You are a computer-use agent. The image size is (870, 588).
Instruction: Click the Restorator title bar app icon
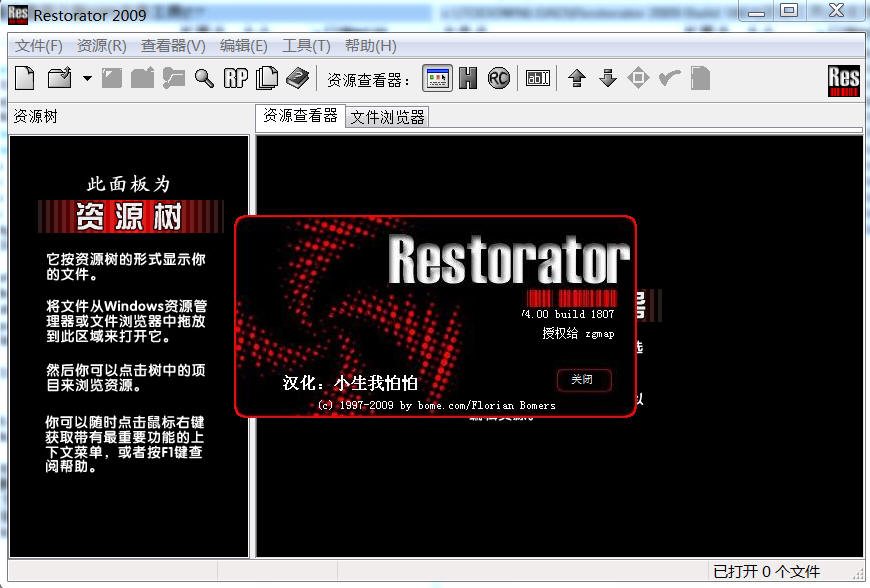coord(18,14)
